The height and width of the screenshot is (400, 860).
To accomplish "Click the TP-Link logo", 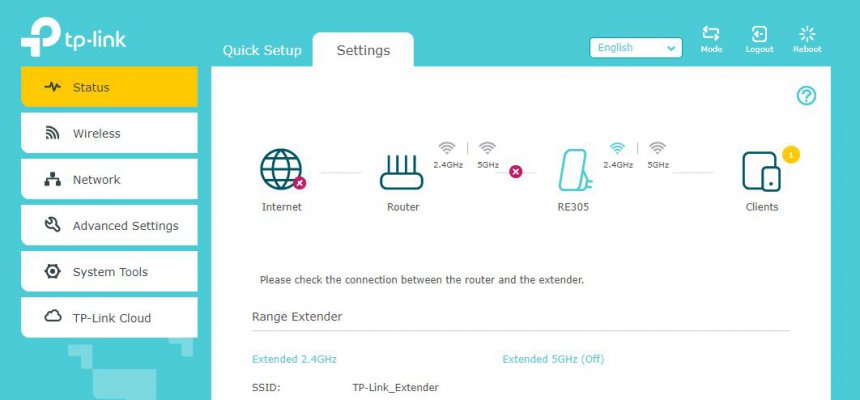I will point(73,37).
